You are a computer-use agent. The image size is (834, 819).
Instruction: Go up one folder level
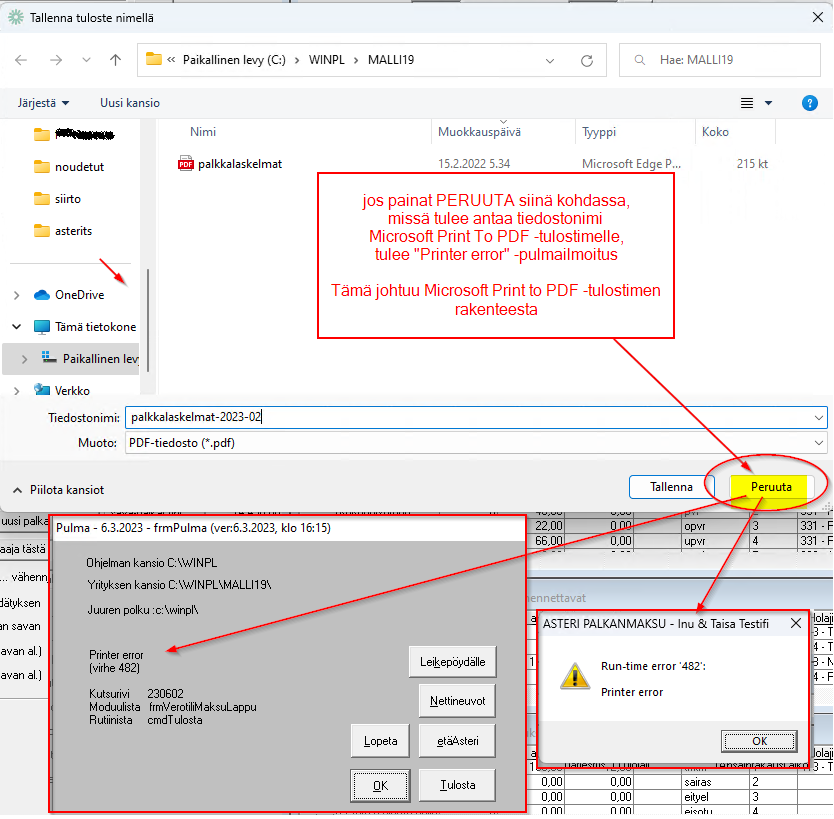[x=115, y=60]
